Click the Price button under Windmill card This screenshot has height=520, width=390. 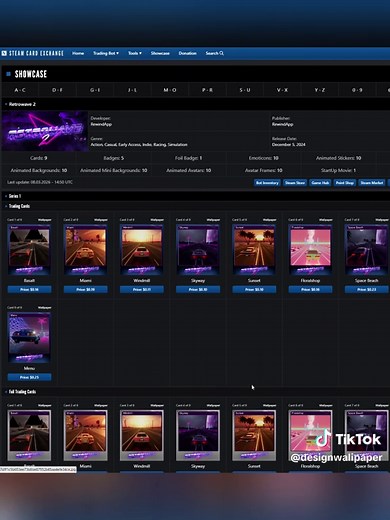[142, 289]
